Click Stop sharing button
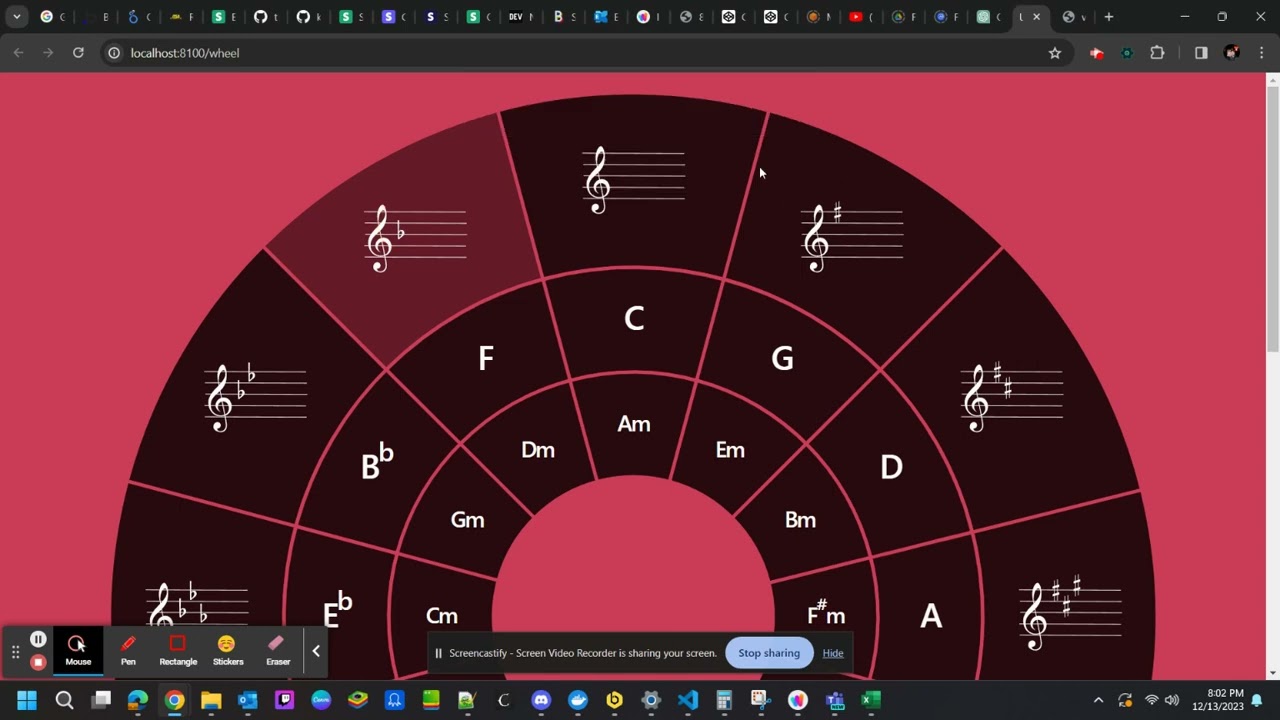 [x=769, y=653]
